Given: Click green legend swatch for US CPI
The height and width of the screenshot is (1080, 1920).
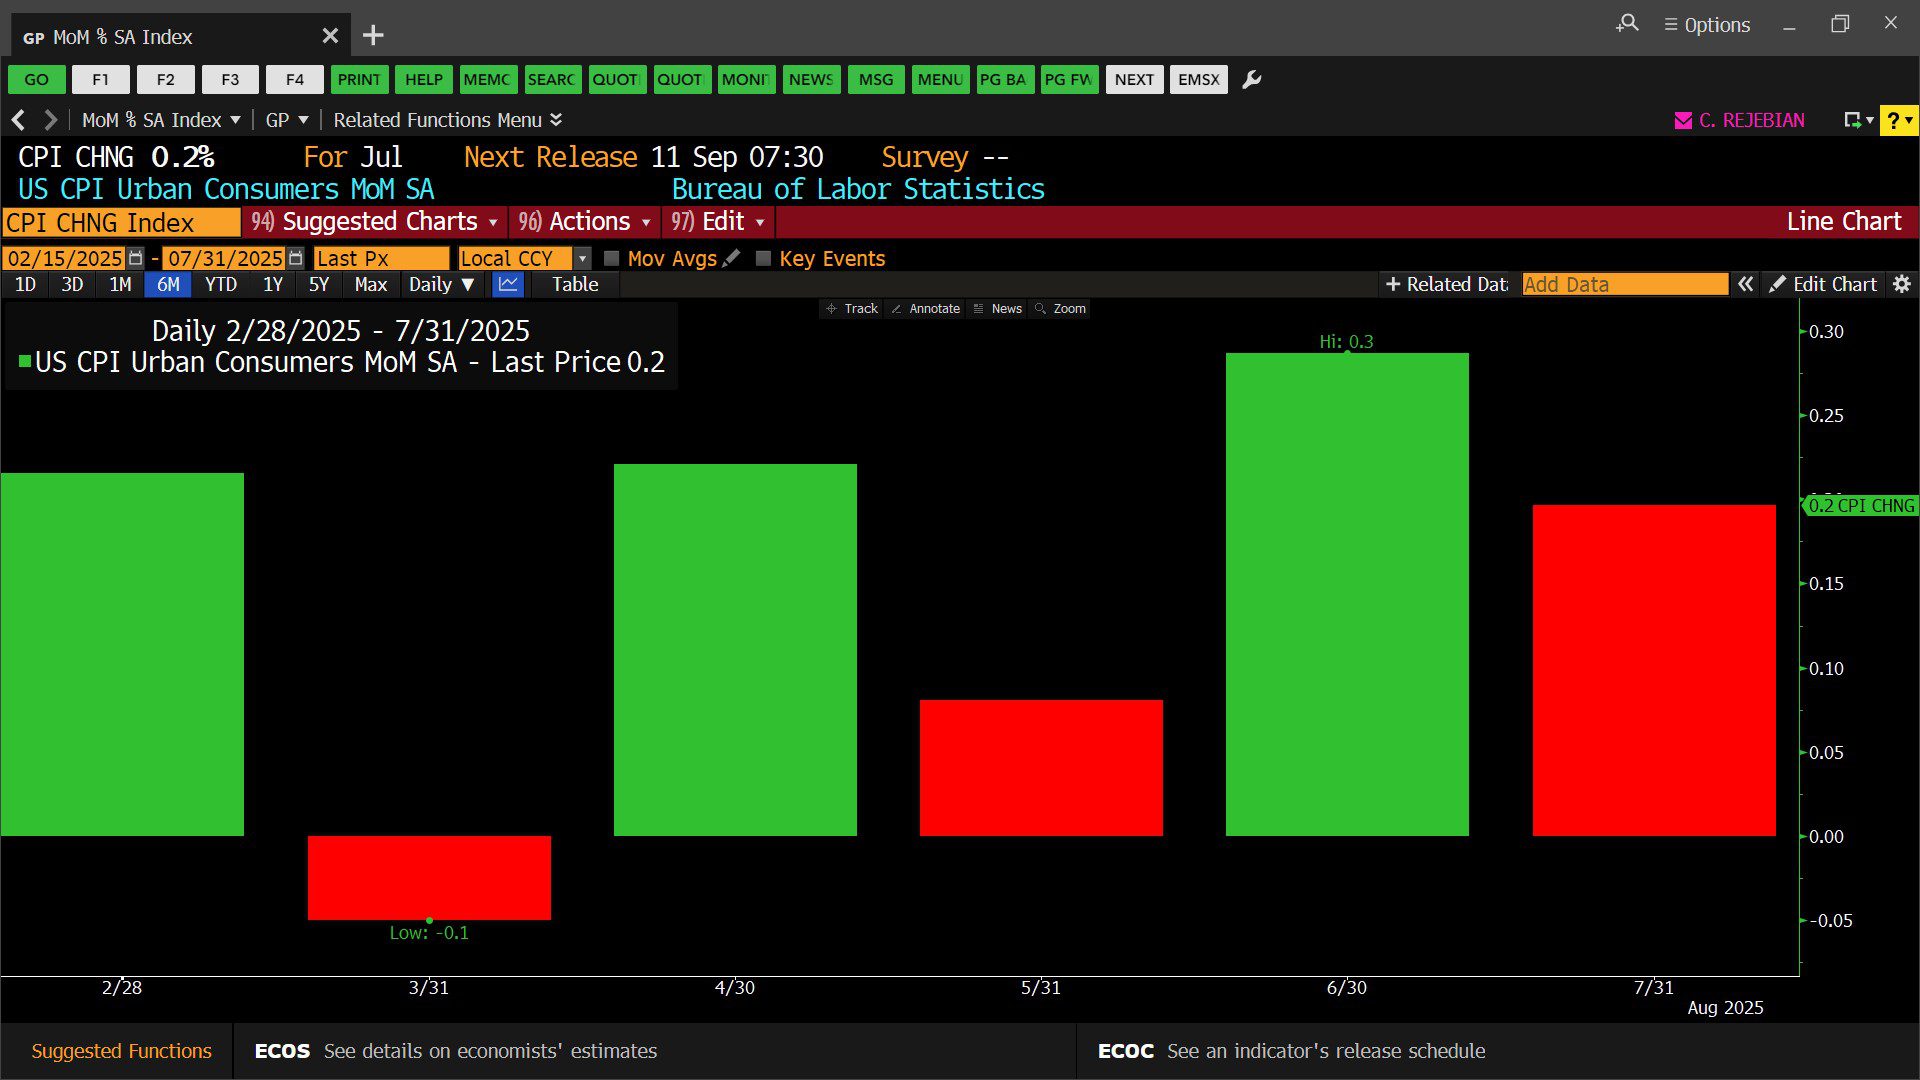Looking at the screenshot, I should pyautogui.click(x=25, y=361).
